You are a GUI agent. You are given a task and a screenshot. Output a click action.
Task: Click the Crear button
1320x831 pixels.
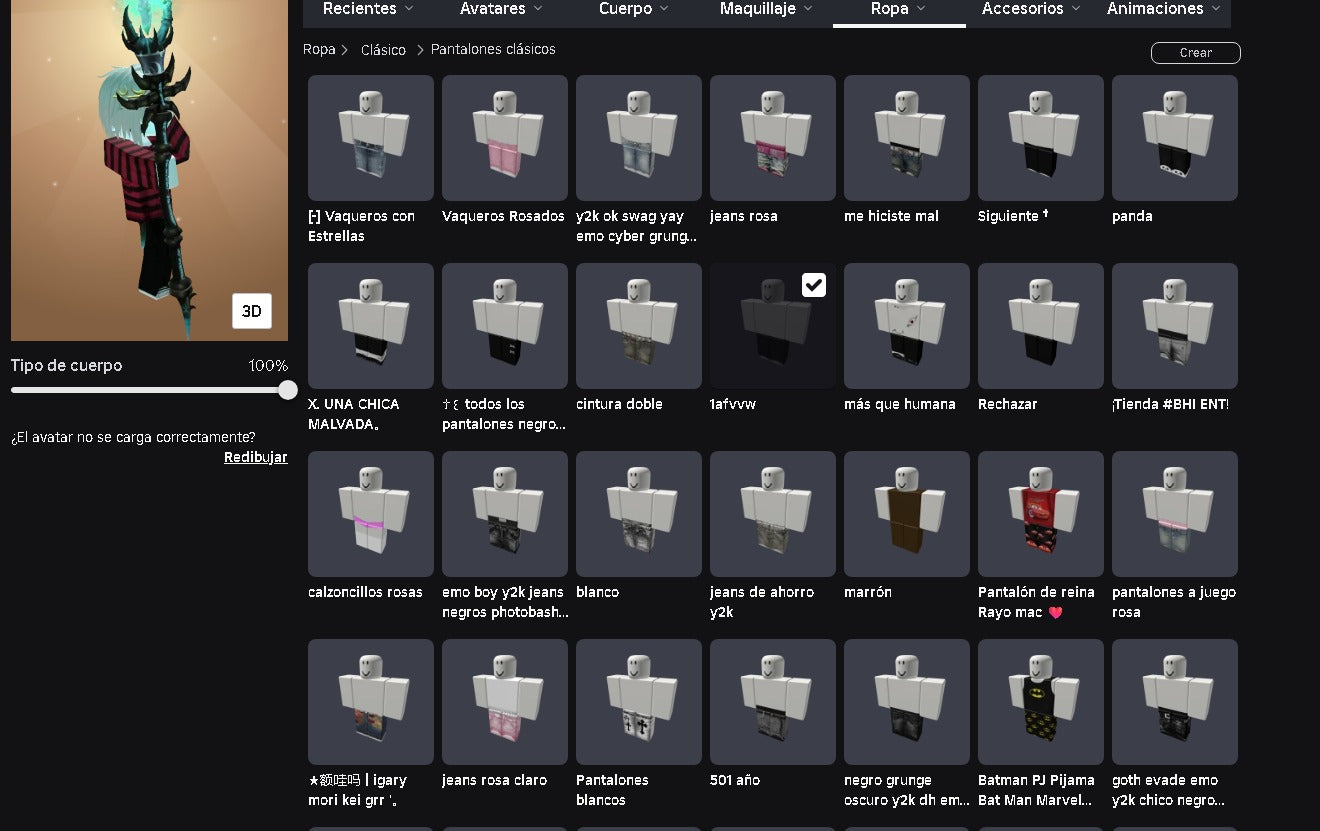1196,53
